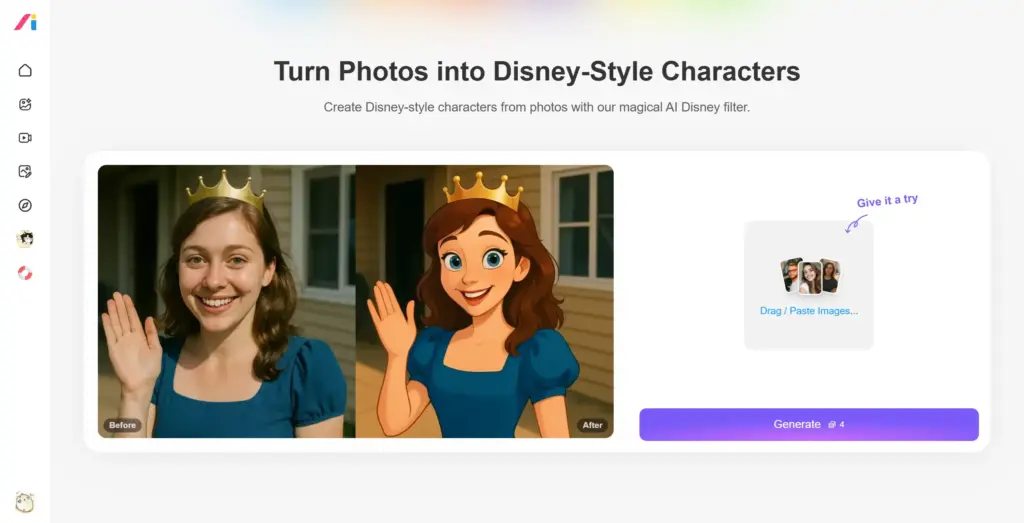Viewport: 1024px width, 523px height.
Task: Open the cartoon character avatar sidebar icon
Action: tap(25, 239)
